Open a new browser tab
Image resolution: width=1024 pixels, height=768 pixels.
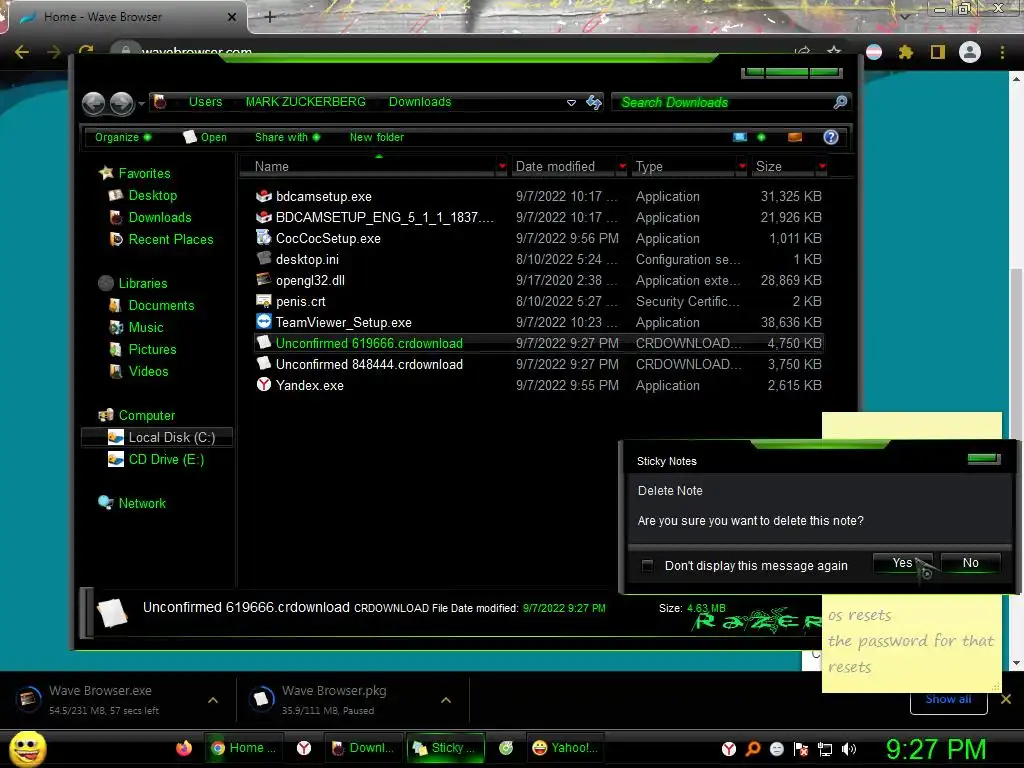(x=270, y=17)
